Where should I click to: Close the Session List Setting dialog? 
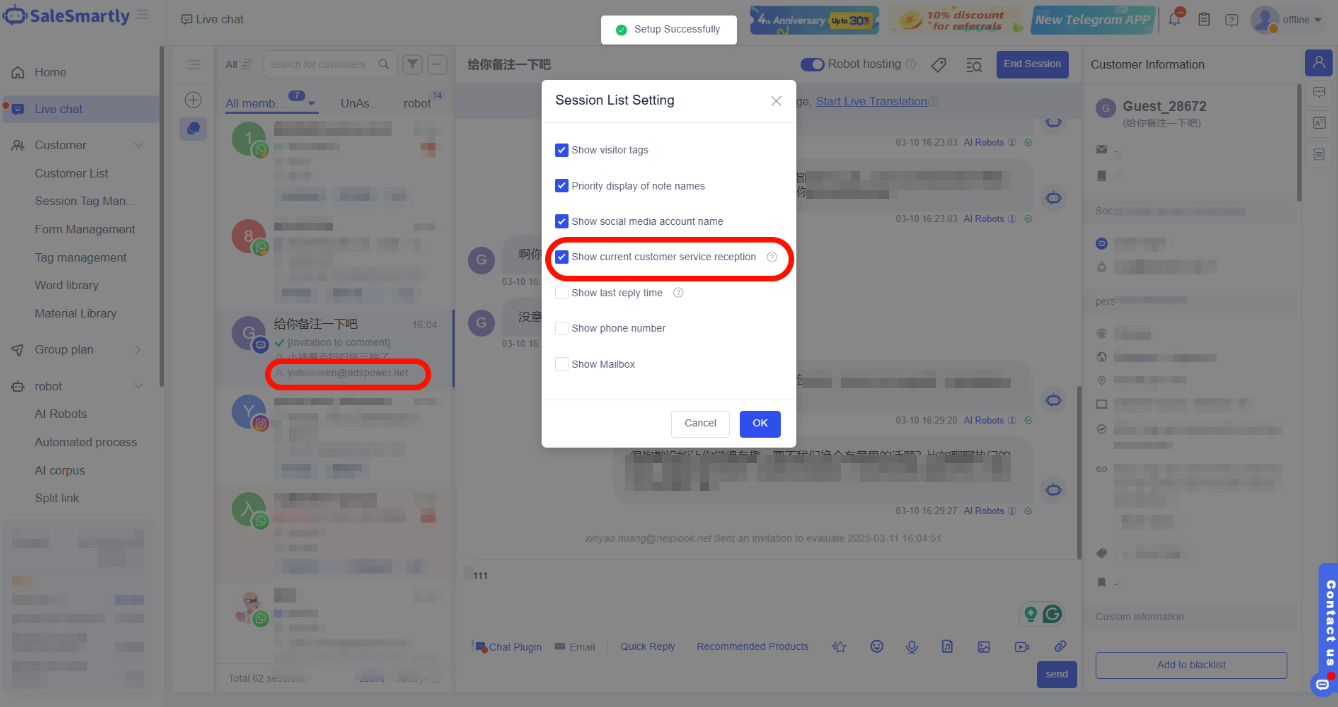pyautogui.click(x=776, y=101)
